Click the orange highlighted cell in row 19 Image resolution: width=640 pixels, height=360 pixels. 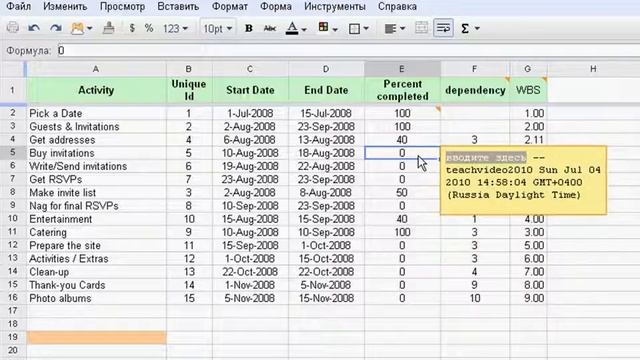[x=96, y=338]
